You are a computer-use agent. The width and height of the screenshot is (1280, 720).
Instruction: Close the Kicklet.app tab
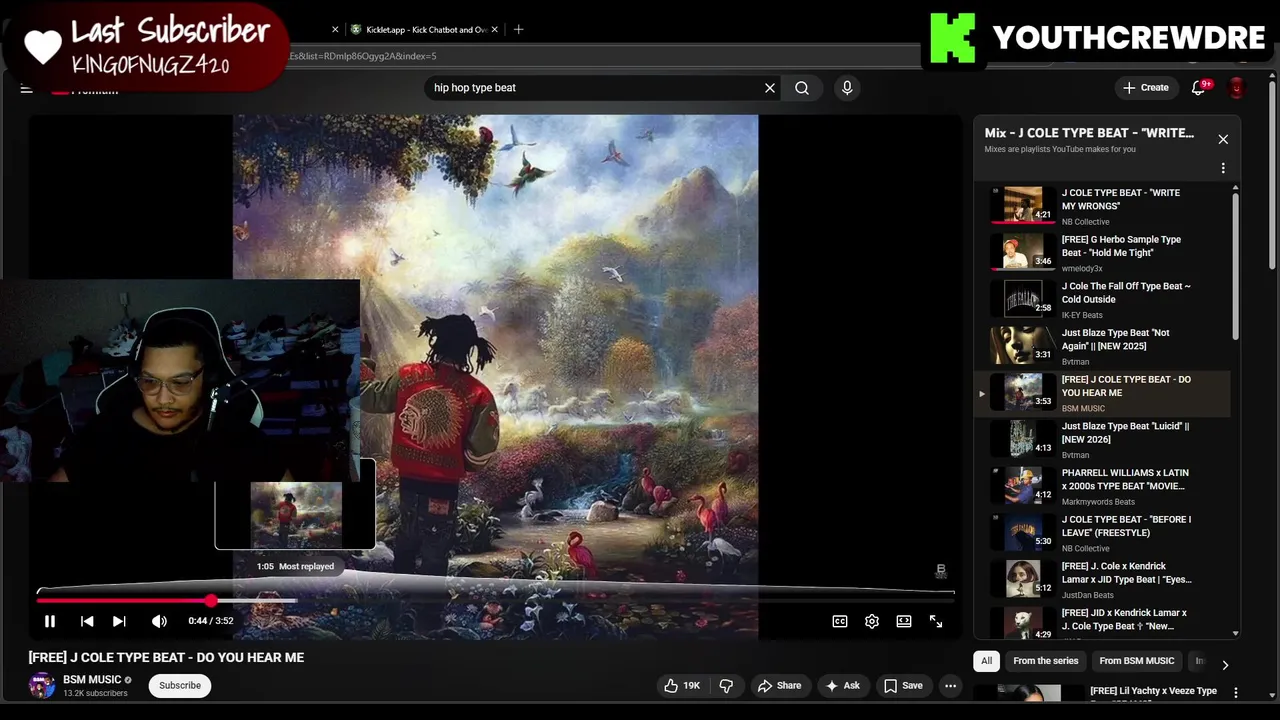click(x=495, y=30)
